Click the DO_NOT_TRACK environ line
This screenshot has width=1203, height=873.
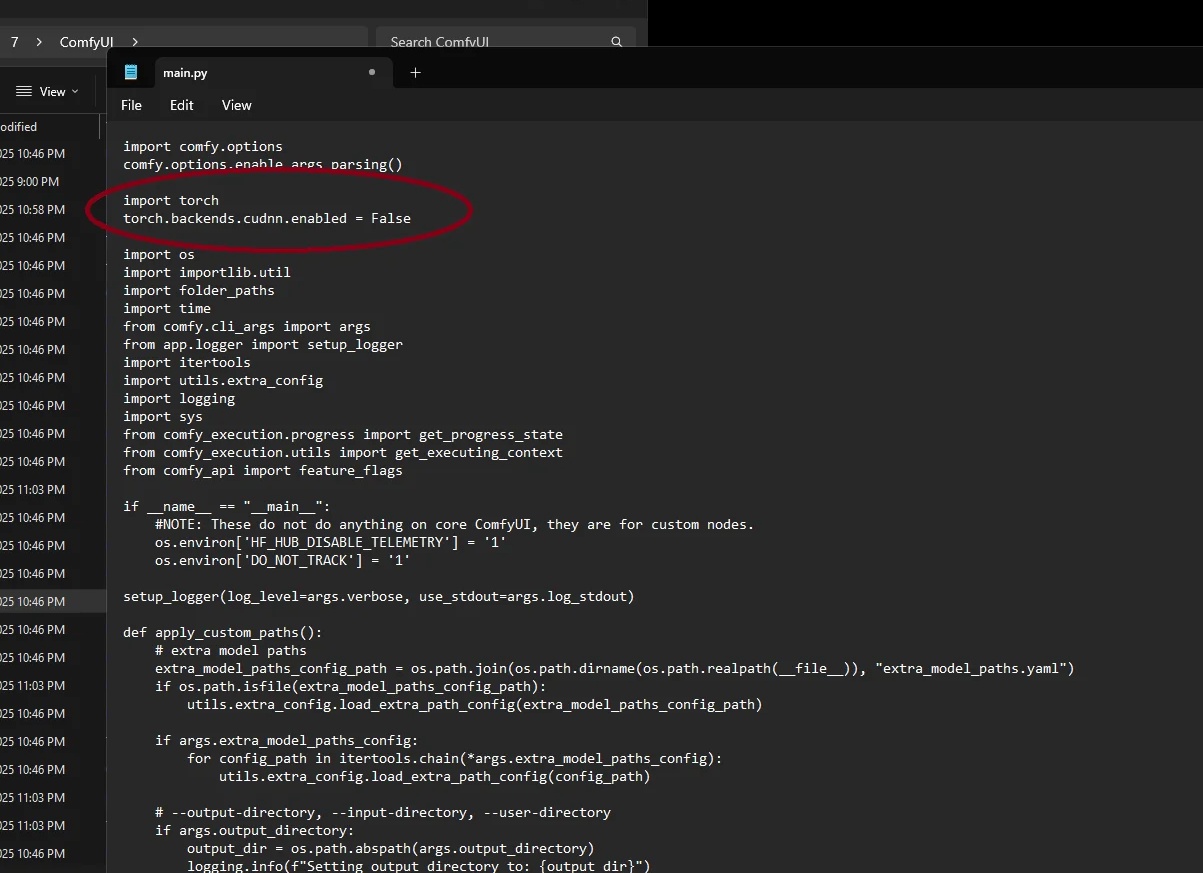[283, 560]
